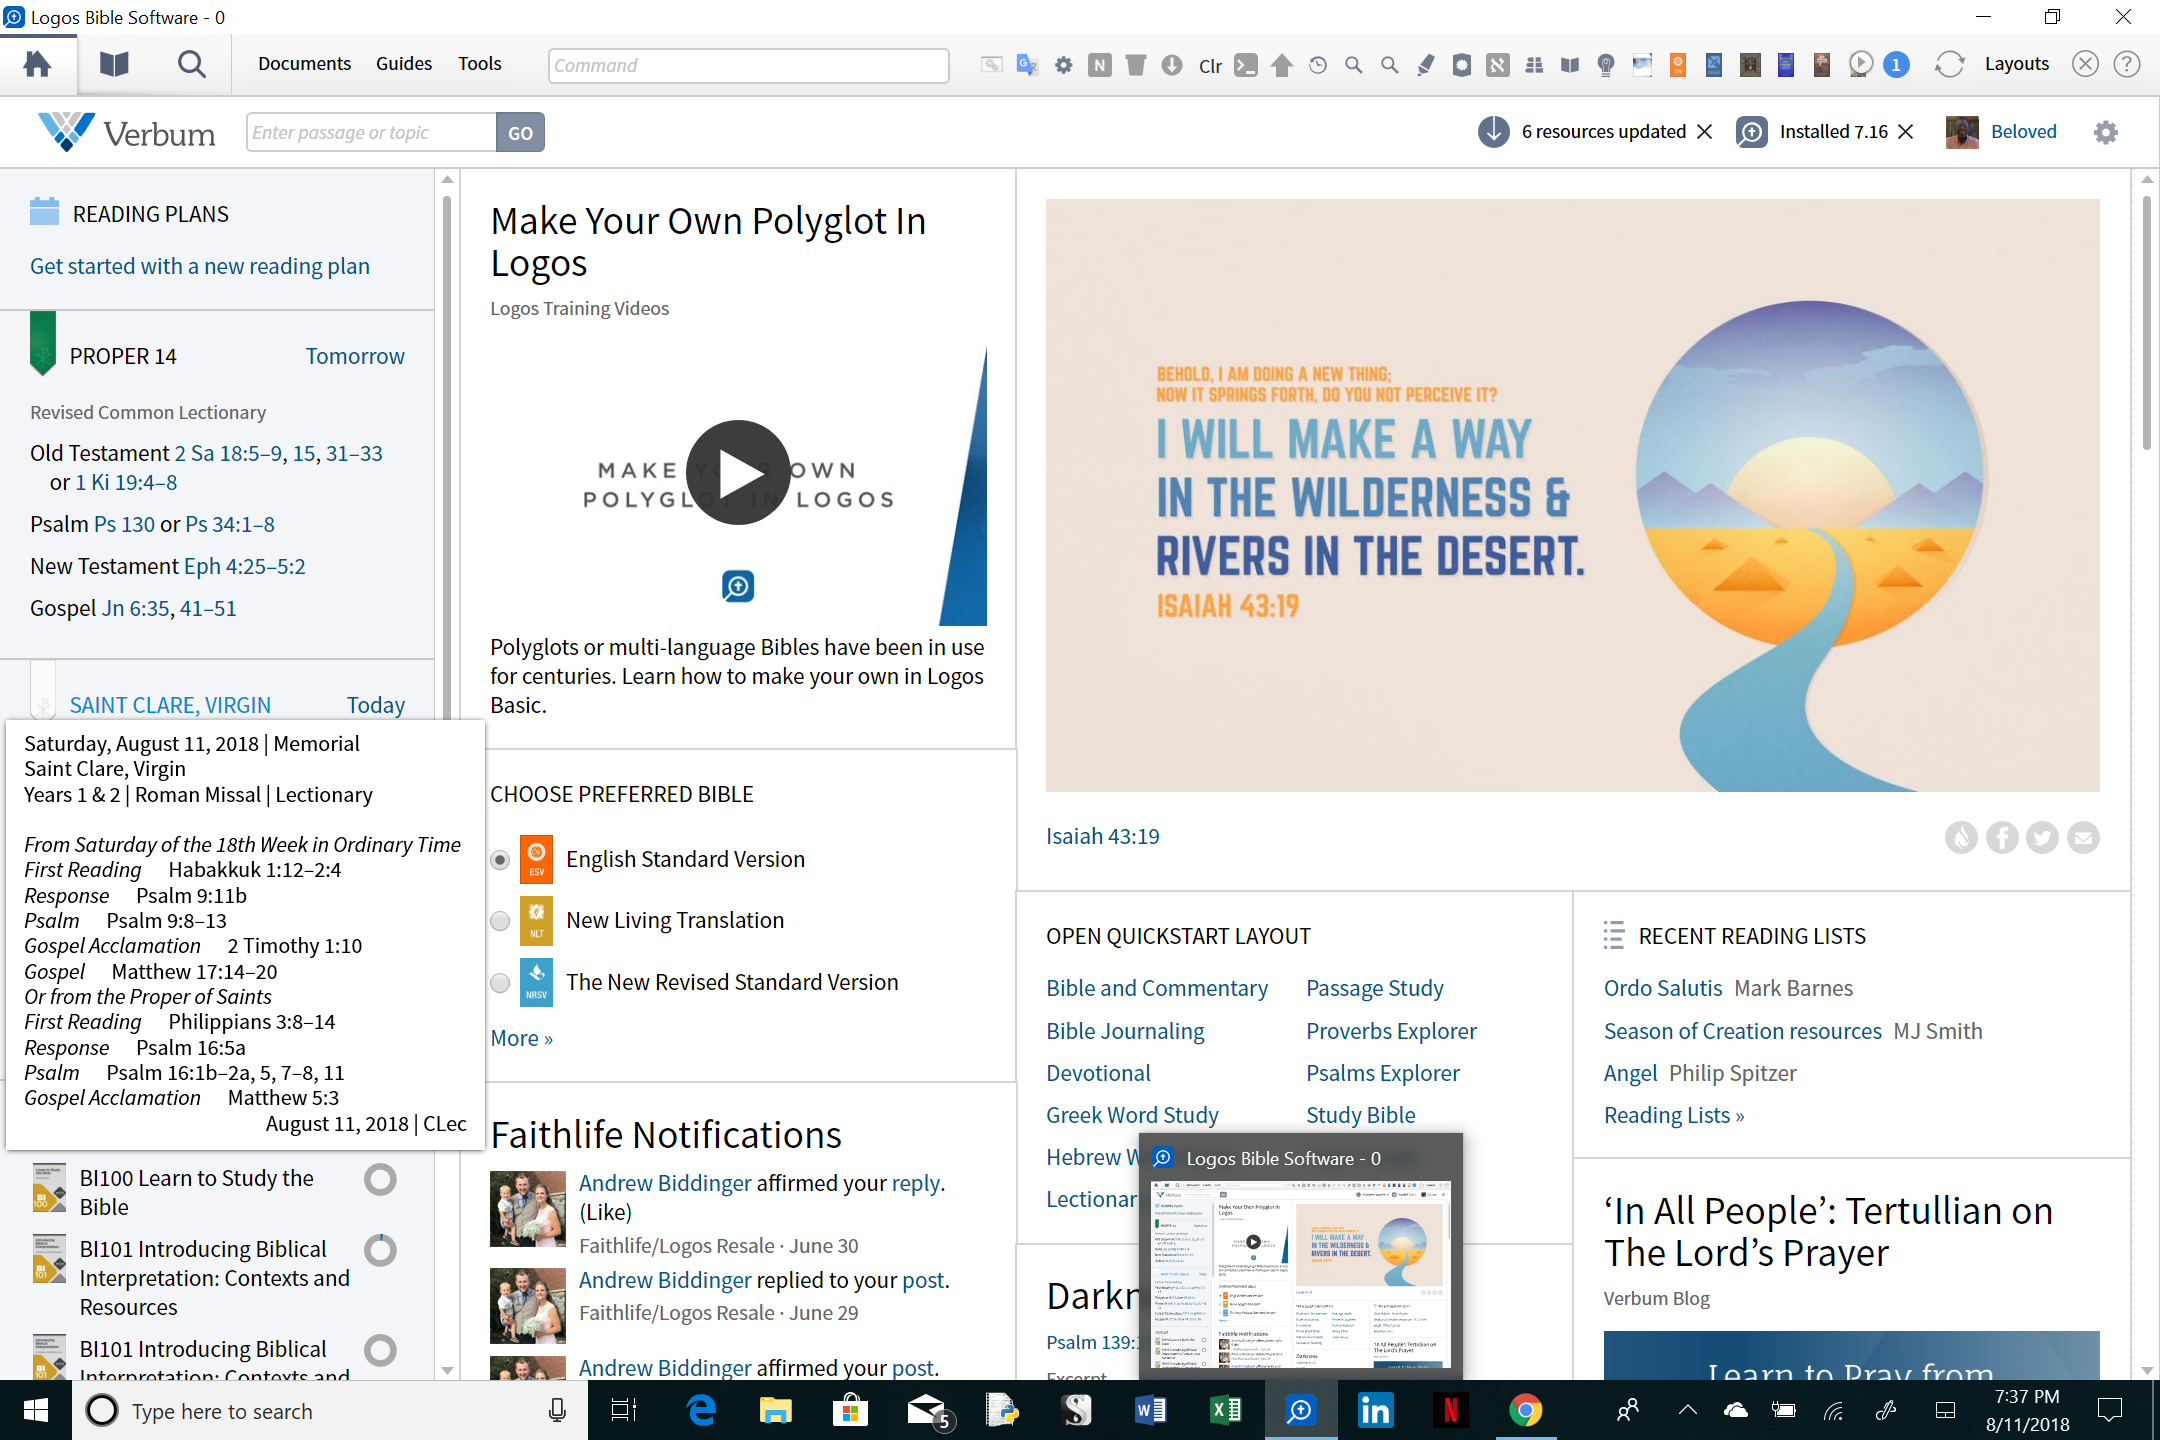Open the Documents menu
This screenshot has width=2160, height=1440.
[304, 64]
